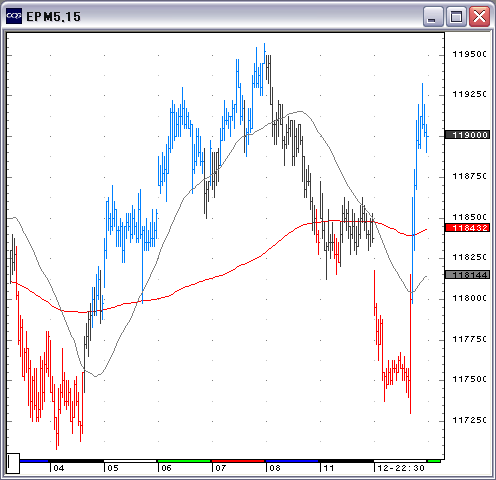Select the 12-22:30 time marker
This screenshot has height=480, width=496.
[401, 468]
